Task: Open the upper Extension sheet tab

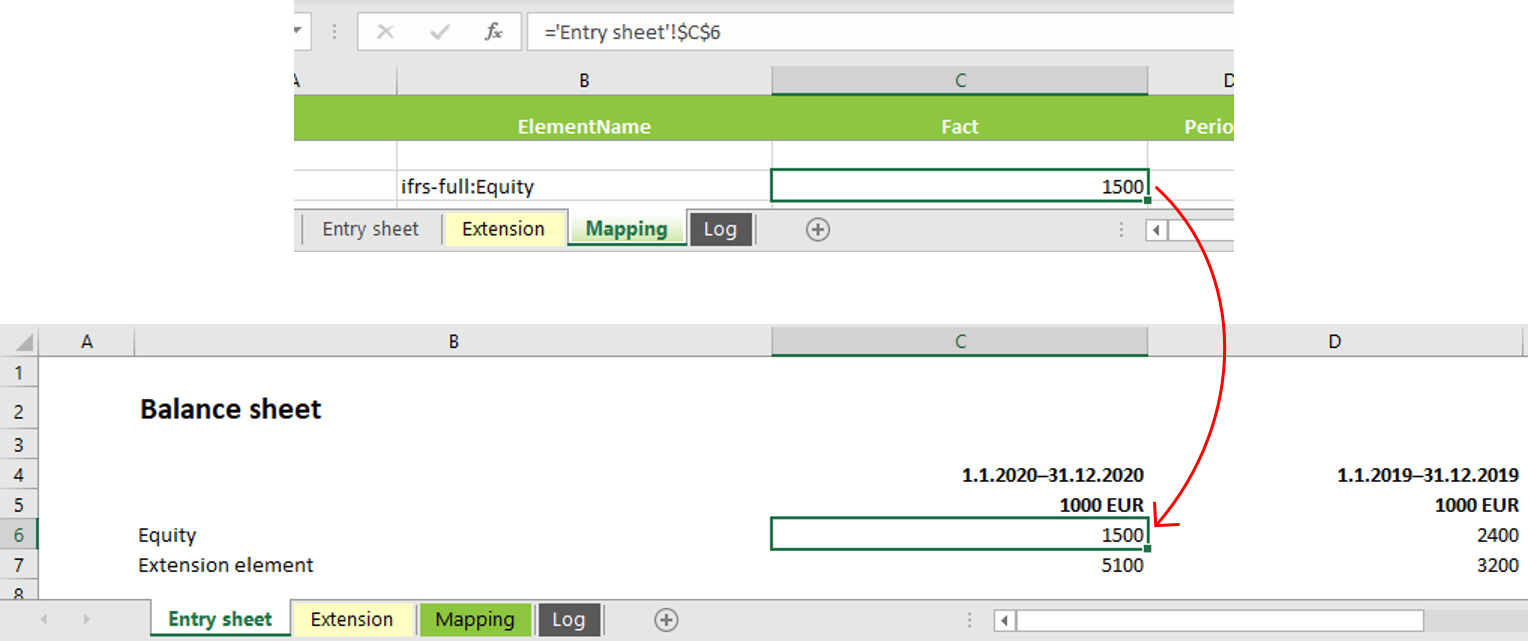Action: pos(503,229)
